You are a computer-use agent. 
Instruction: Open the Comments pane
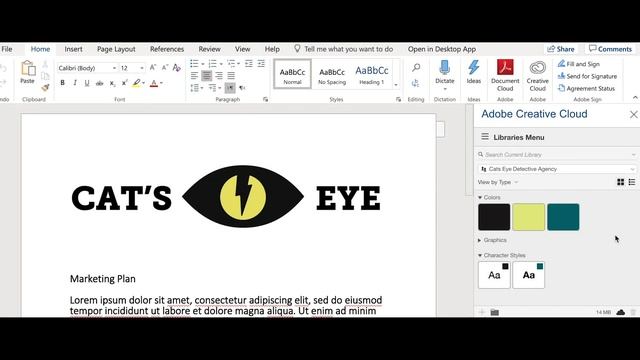611,49
